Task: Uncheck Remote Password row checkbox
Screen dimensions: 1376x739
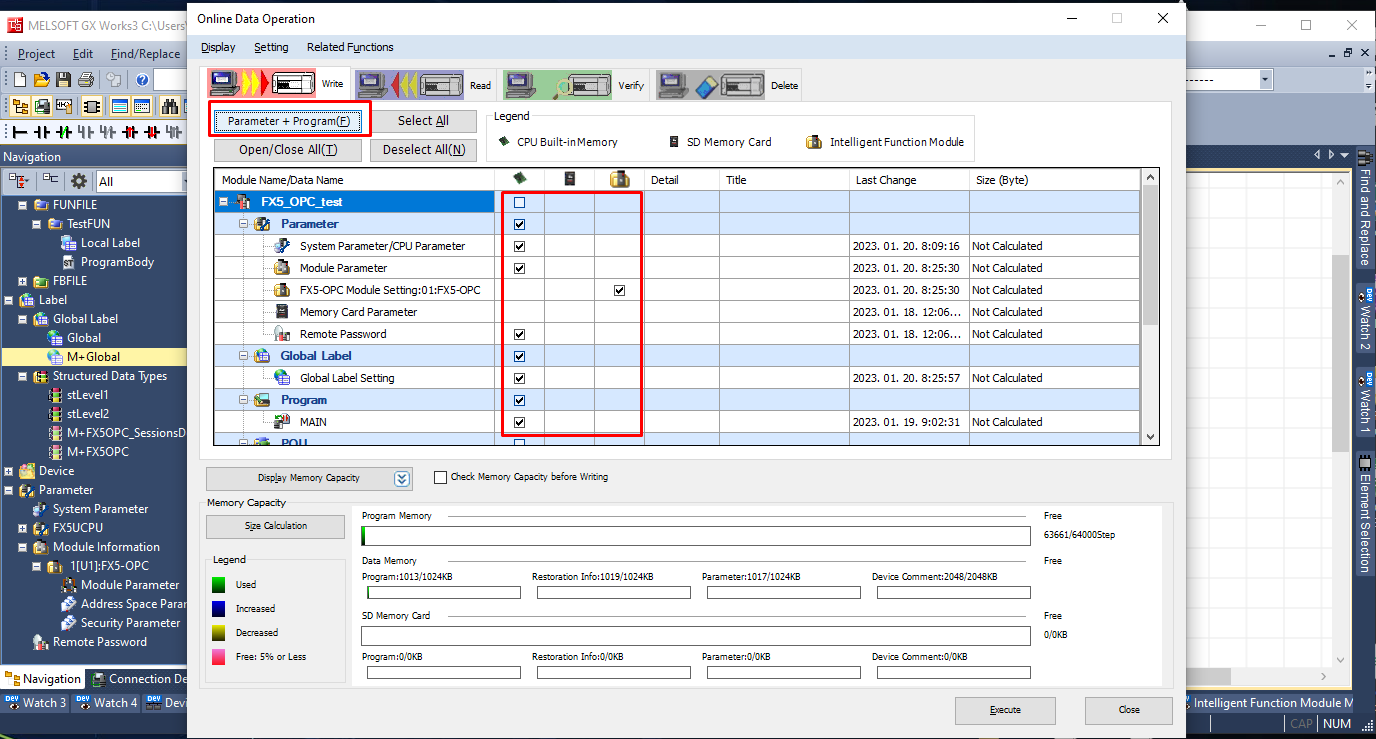Action: 519,334
